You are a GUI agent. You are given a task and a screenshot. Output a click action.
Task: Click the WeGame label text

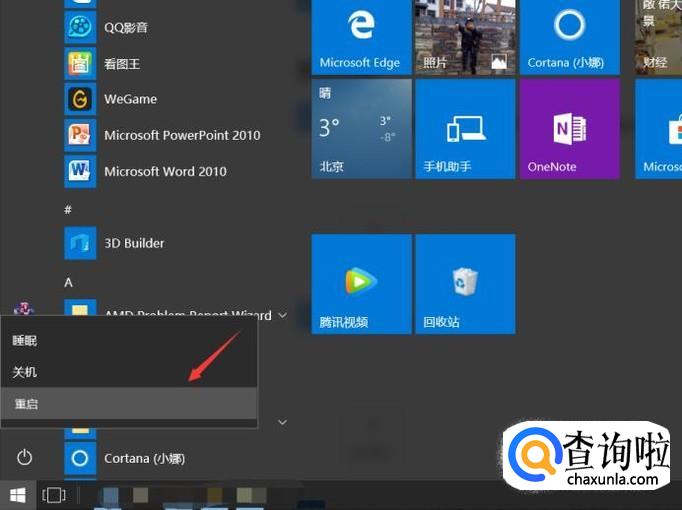tap(130, 99)
